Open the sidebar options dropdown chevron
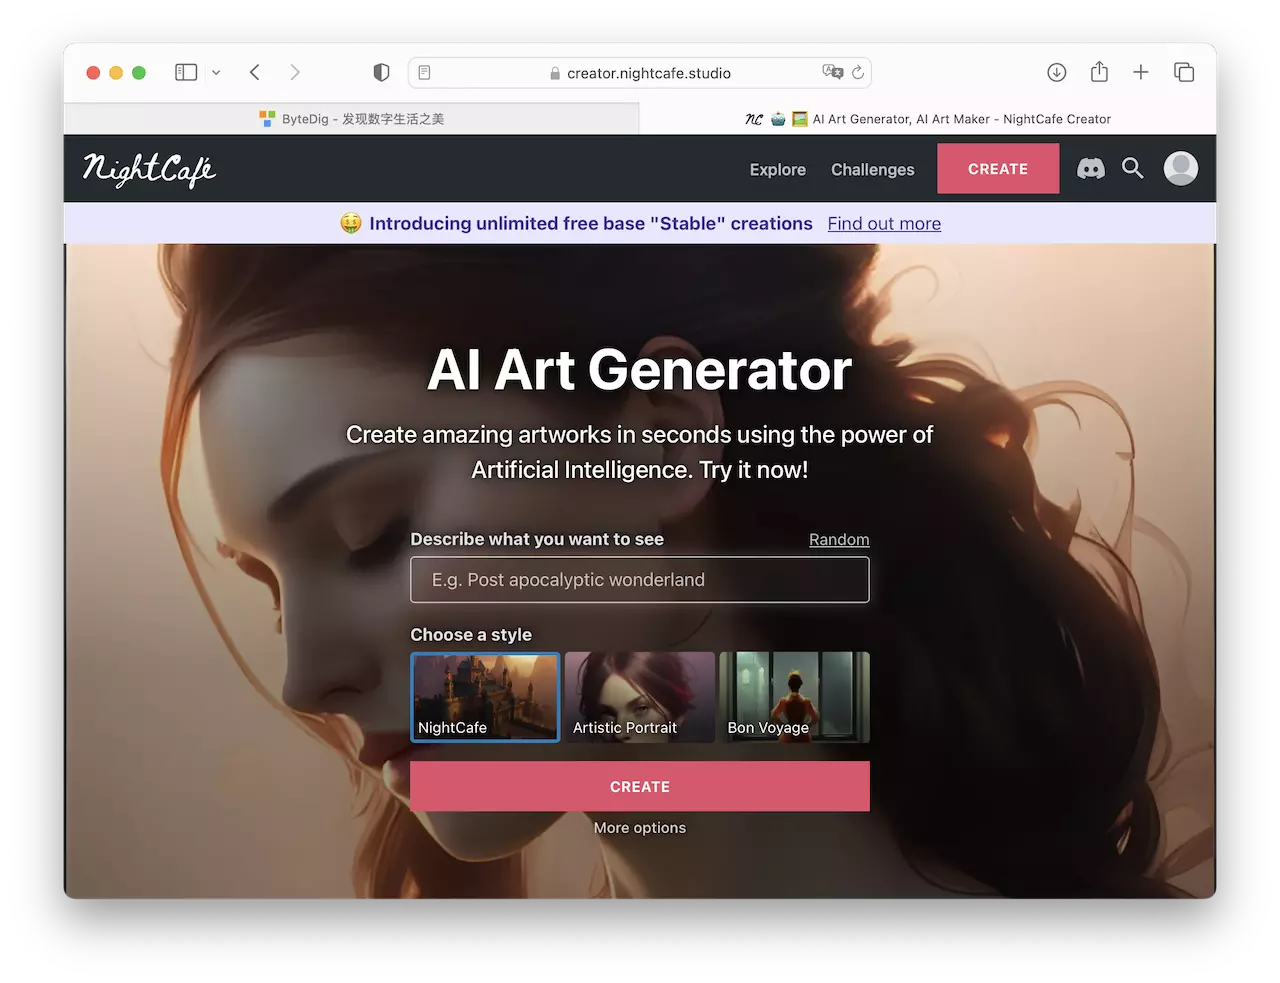 coord(216,72)
